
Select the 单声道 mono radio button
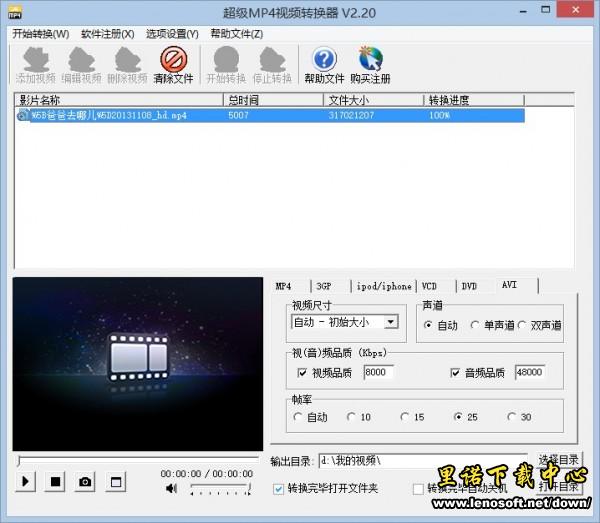click(475, 325)
